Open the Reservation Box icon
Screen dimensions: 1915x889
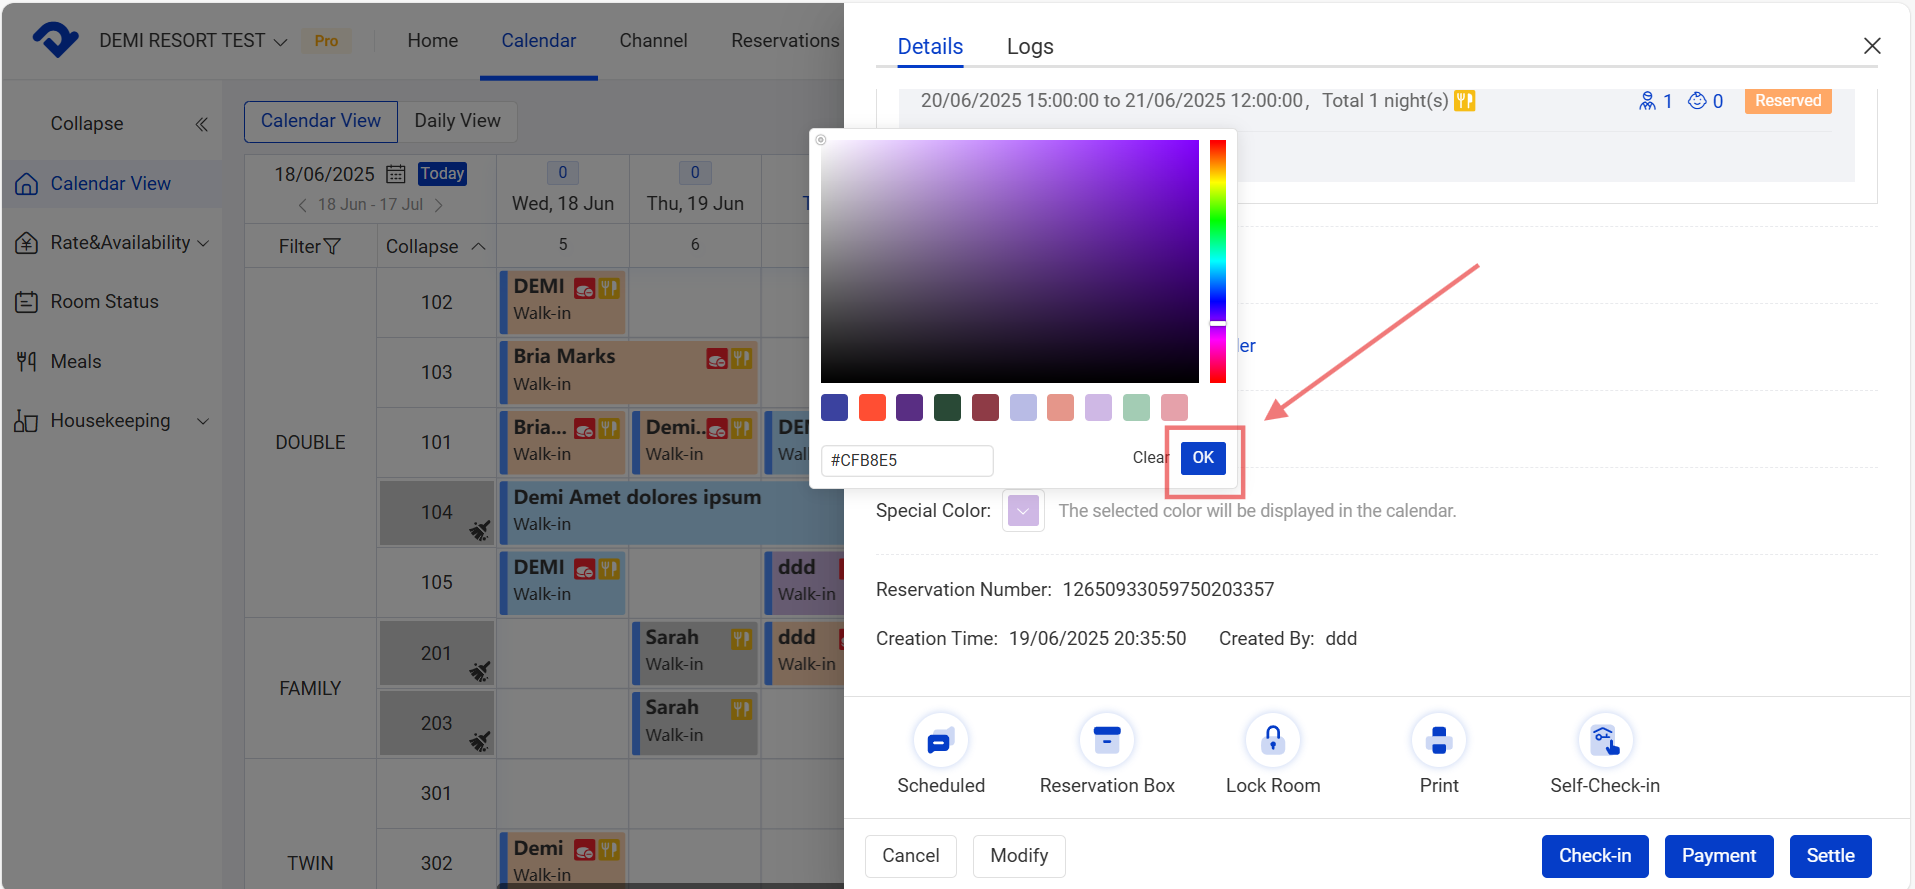point(1106,741)
